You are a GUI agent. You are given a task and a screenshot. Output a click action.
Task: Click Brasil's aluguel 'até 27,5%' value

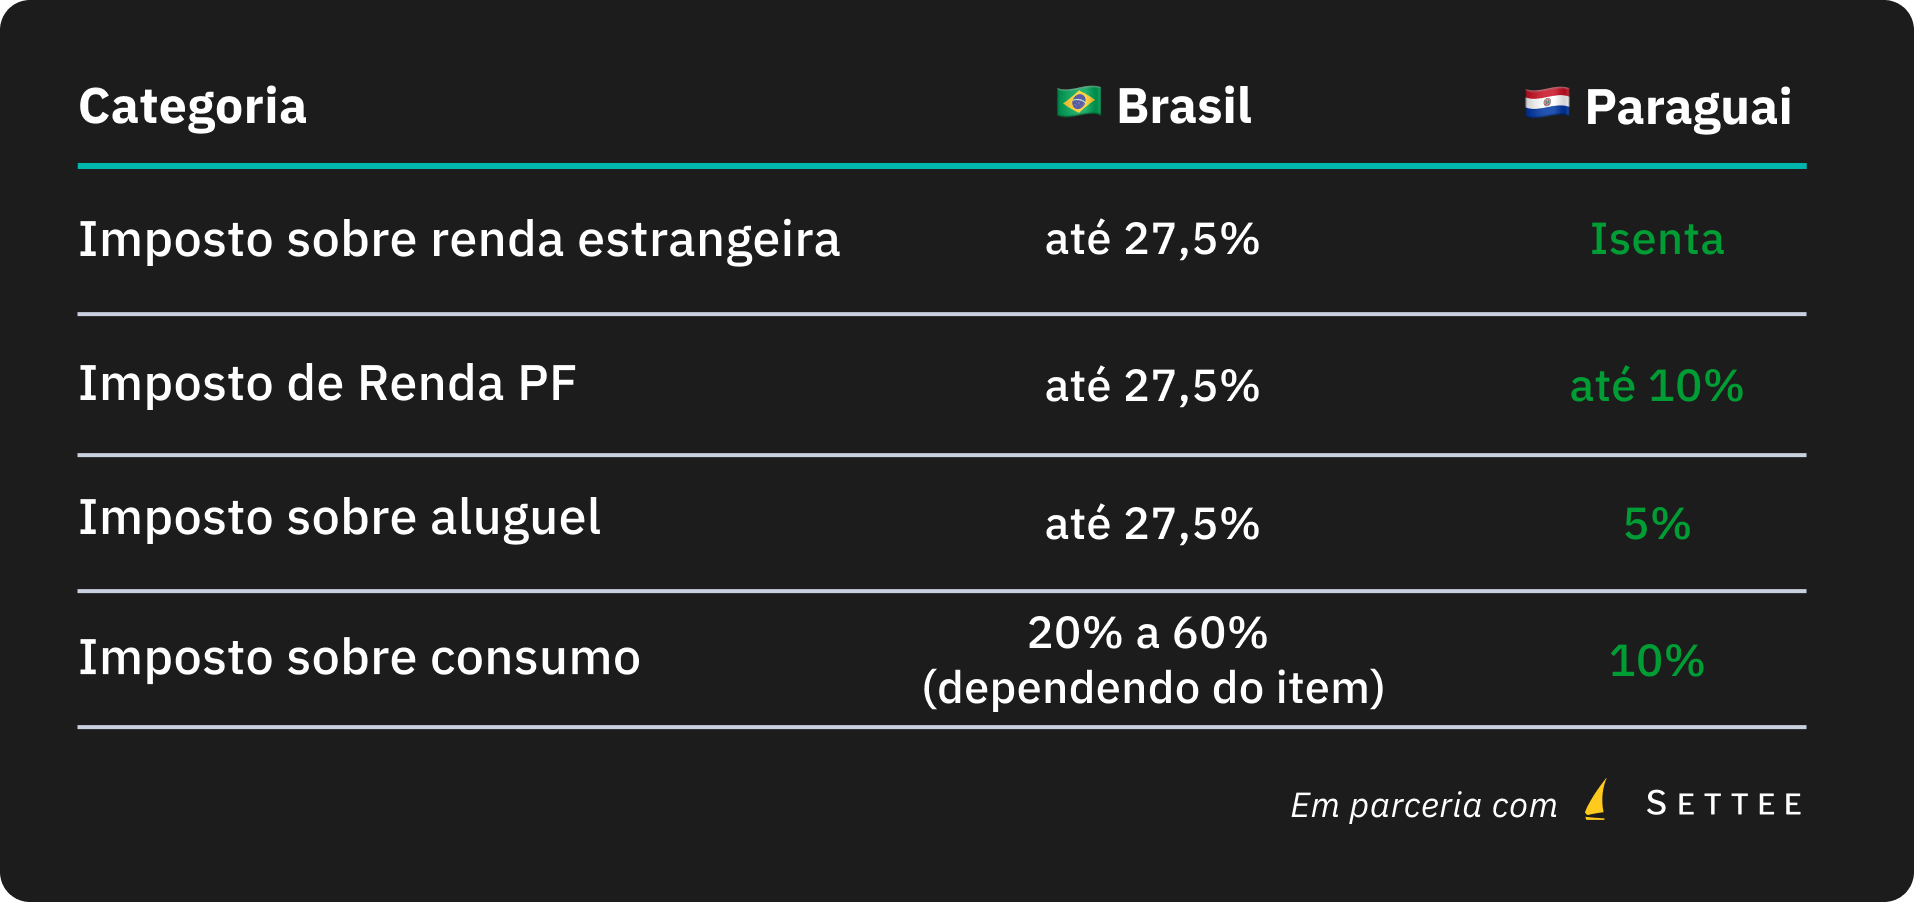pyautogui.click(x=1152, y=524)
